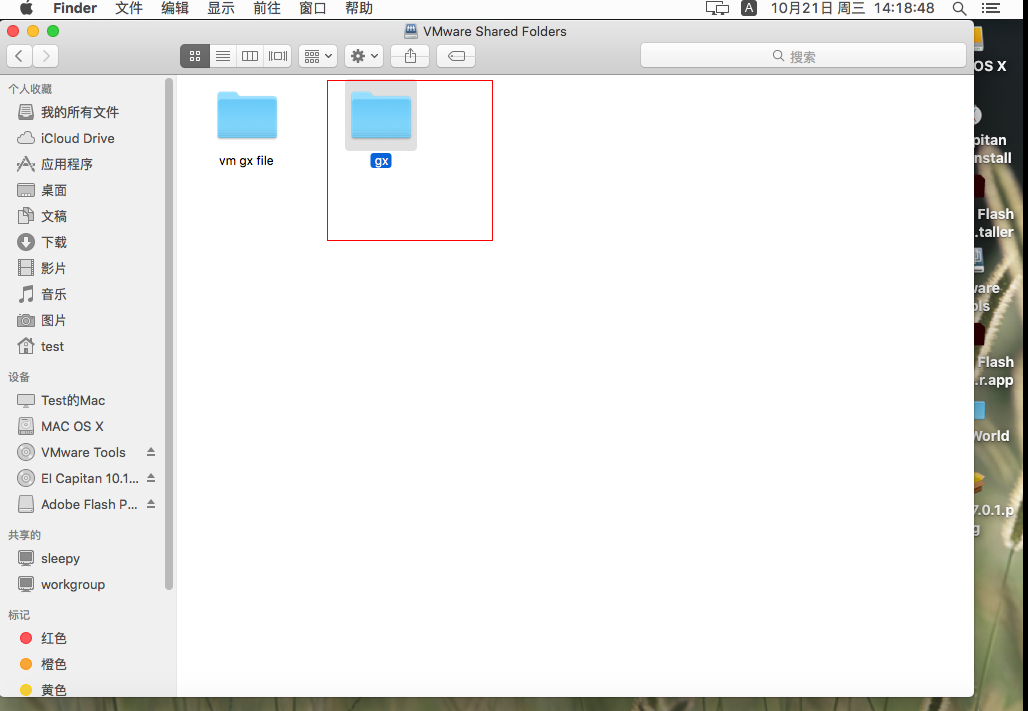1028x711 pixels.
Task: Switch to list view
Action: 223,56
